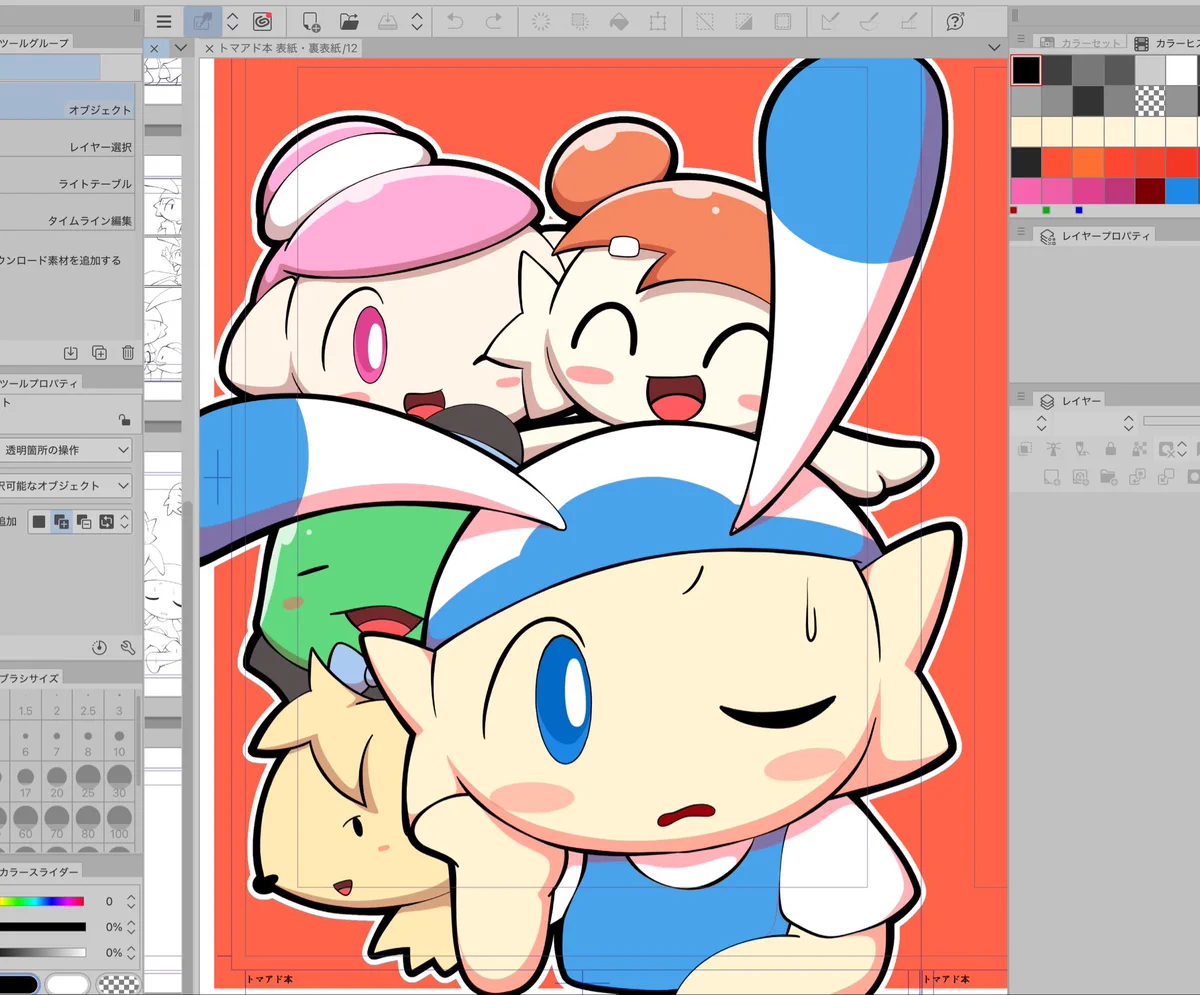Click the invert selection icon
This screenshot has width=1200, height=995.
744,21
